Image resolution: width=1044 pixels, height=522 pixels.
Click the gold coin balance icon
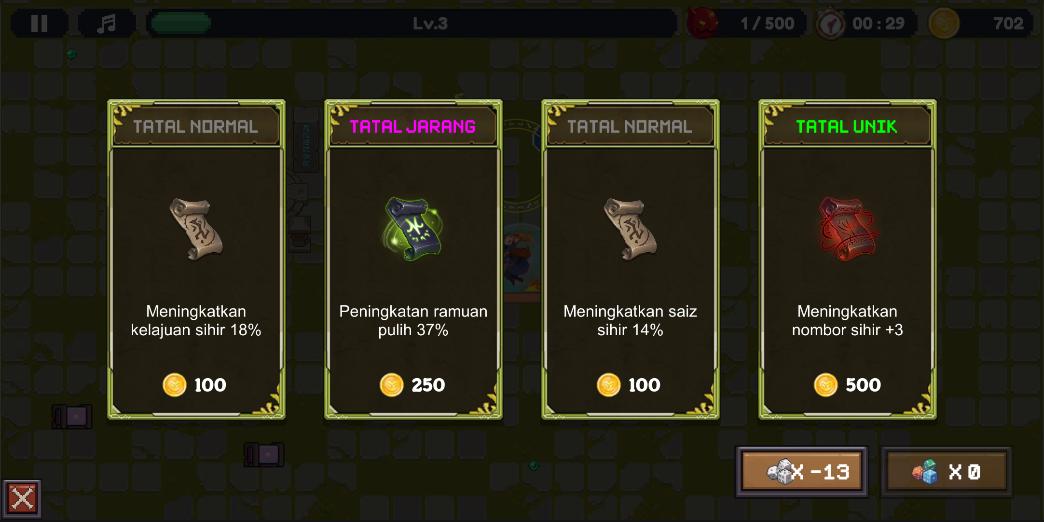point(943,24)
